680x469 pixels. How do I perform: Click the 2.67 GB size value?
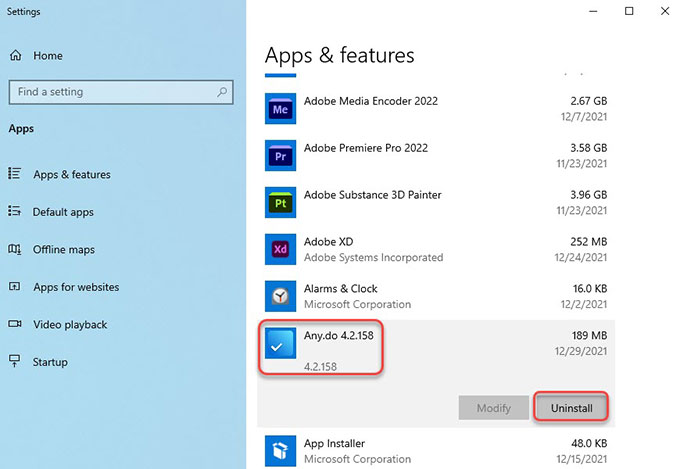point(588,101)
